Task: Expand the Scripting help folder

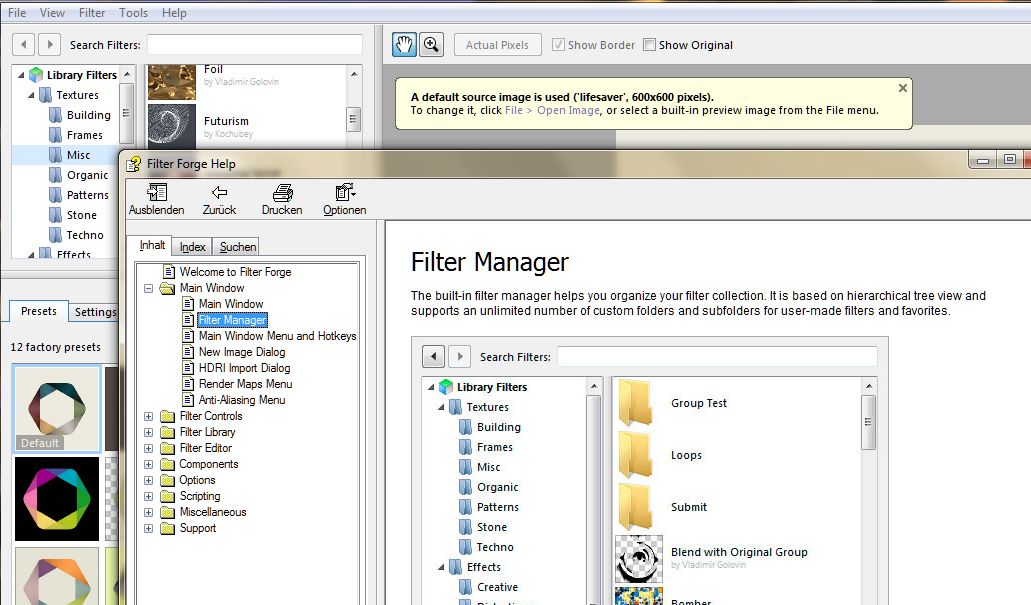Action: pos(149,496)
